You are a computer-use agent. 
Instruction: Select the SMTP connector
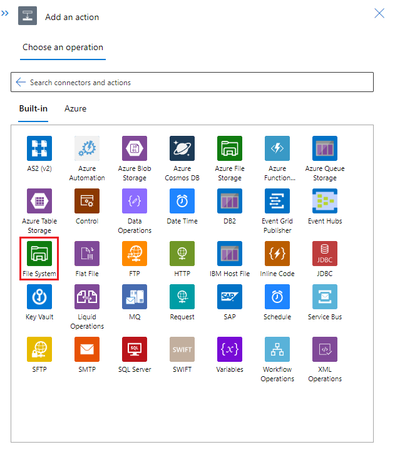87,349
